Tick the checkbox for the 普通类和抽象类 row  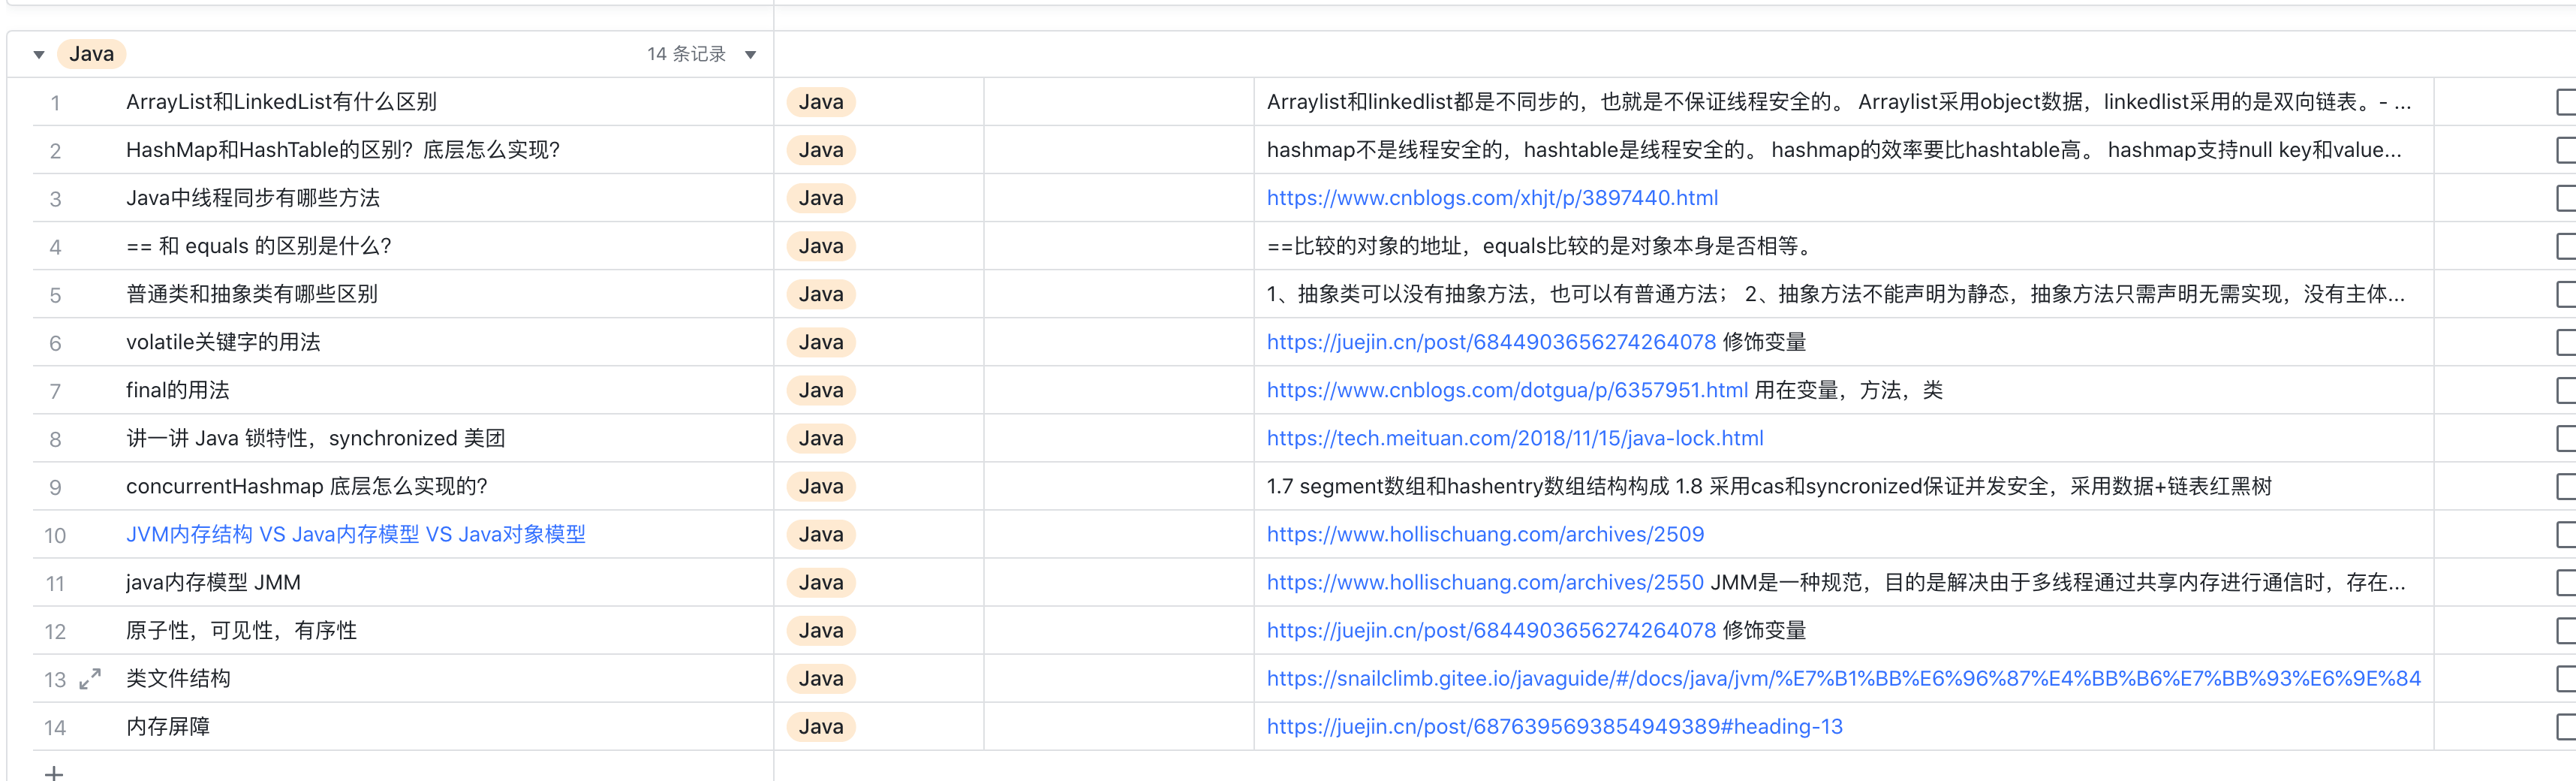point(2566,294)
